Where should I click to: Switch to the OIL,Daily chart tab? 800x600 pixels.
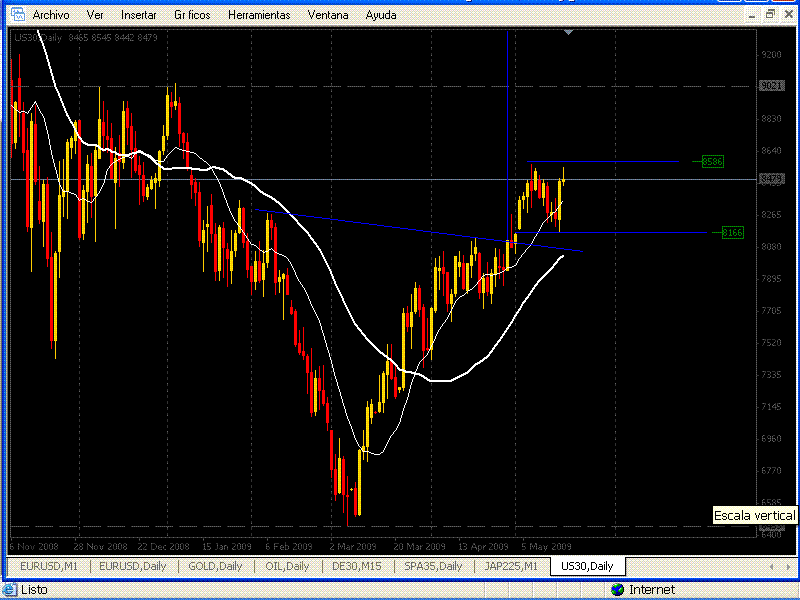click(287, 566)
